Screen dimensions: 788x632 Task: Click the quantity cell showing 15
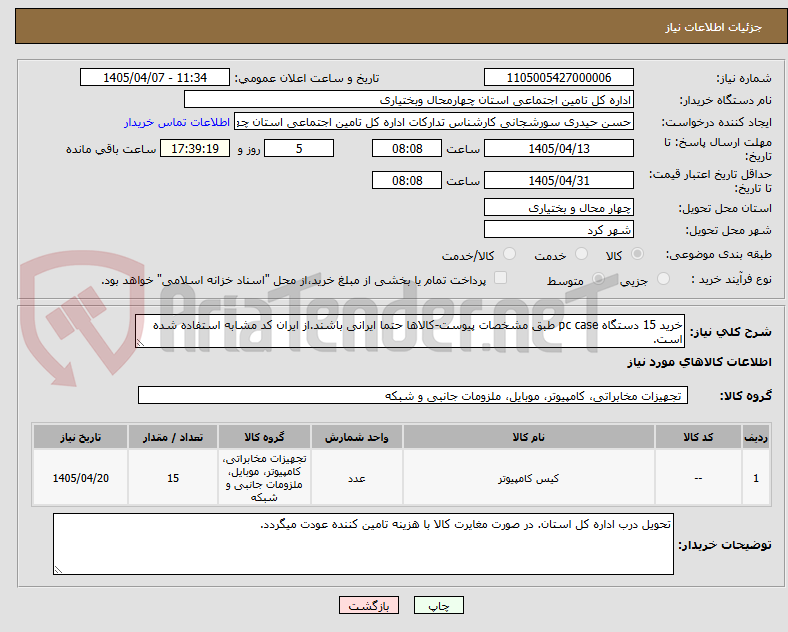coord(173,478)
